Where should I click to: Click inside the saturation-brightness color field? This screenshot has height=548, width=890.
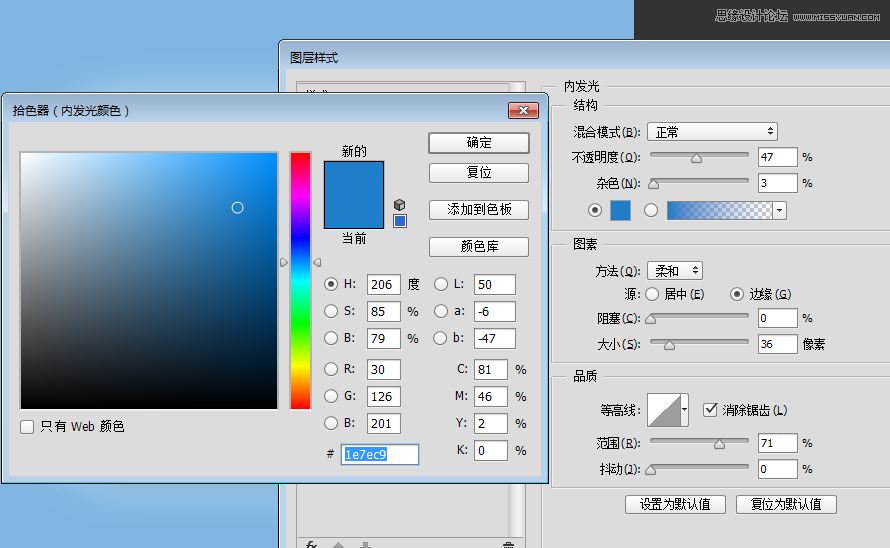point(149,281)
